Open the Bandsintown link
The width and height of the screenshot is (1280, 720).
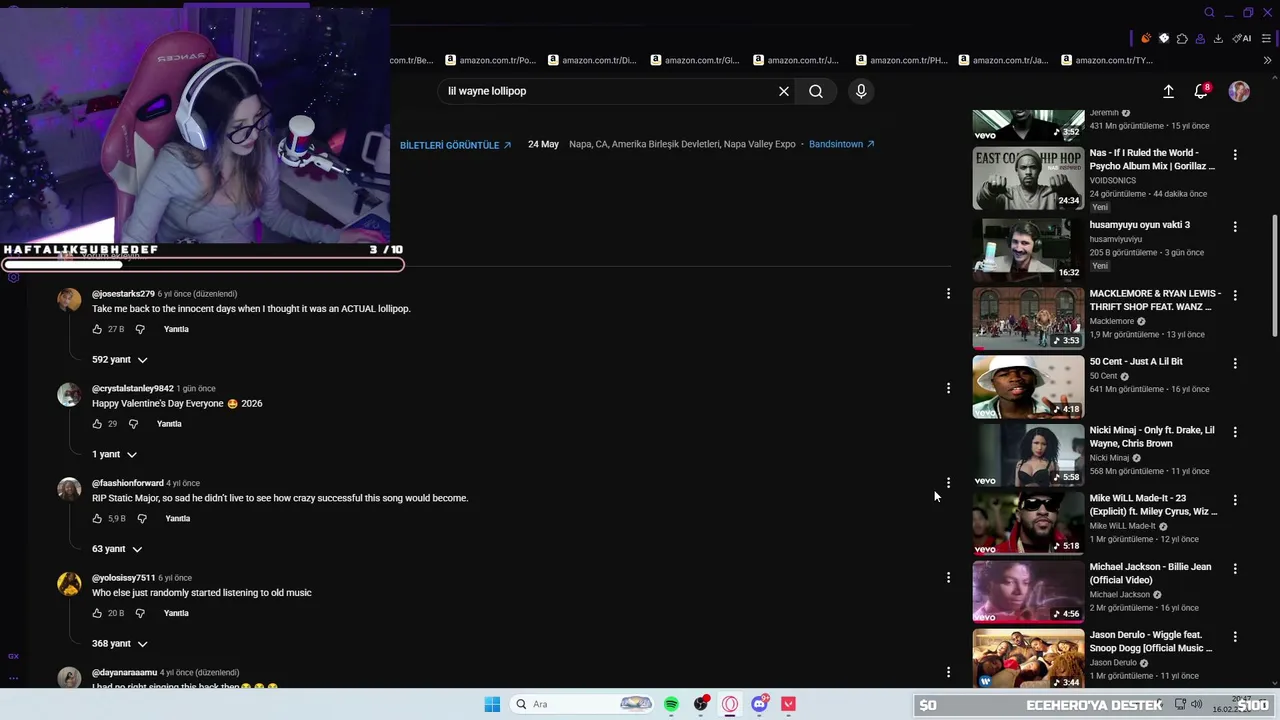(x=842, y=144)
